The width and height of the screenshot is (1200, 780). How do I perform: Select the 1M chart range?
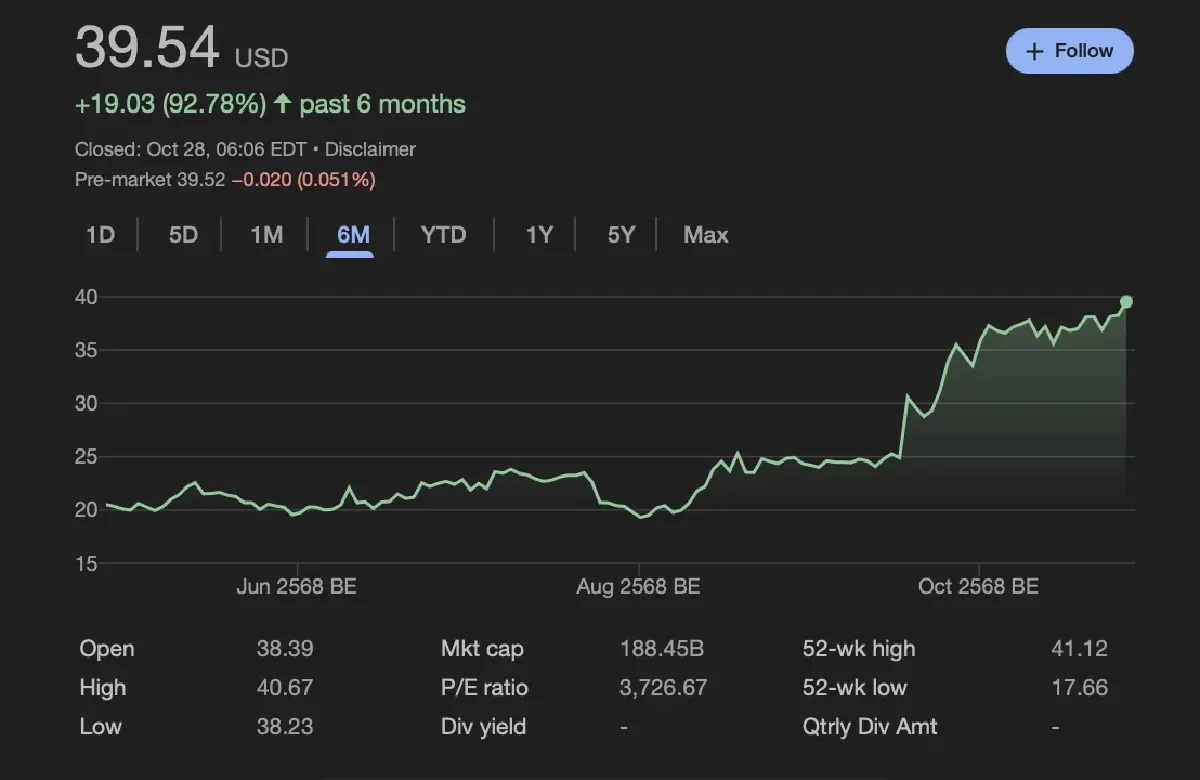[266, 235]
